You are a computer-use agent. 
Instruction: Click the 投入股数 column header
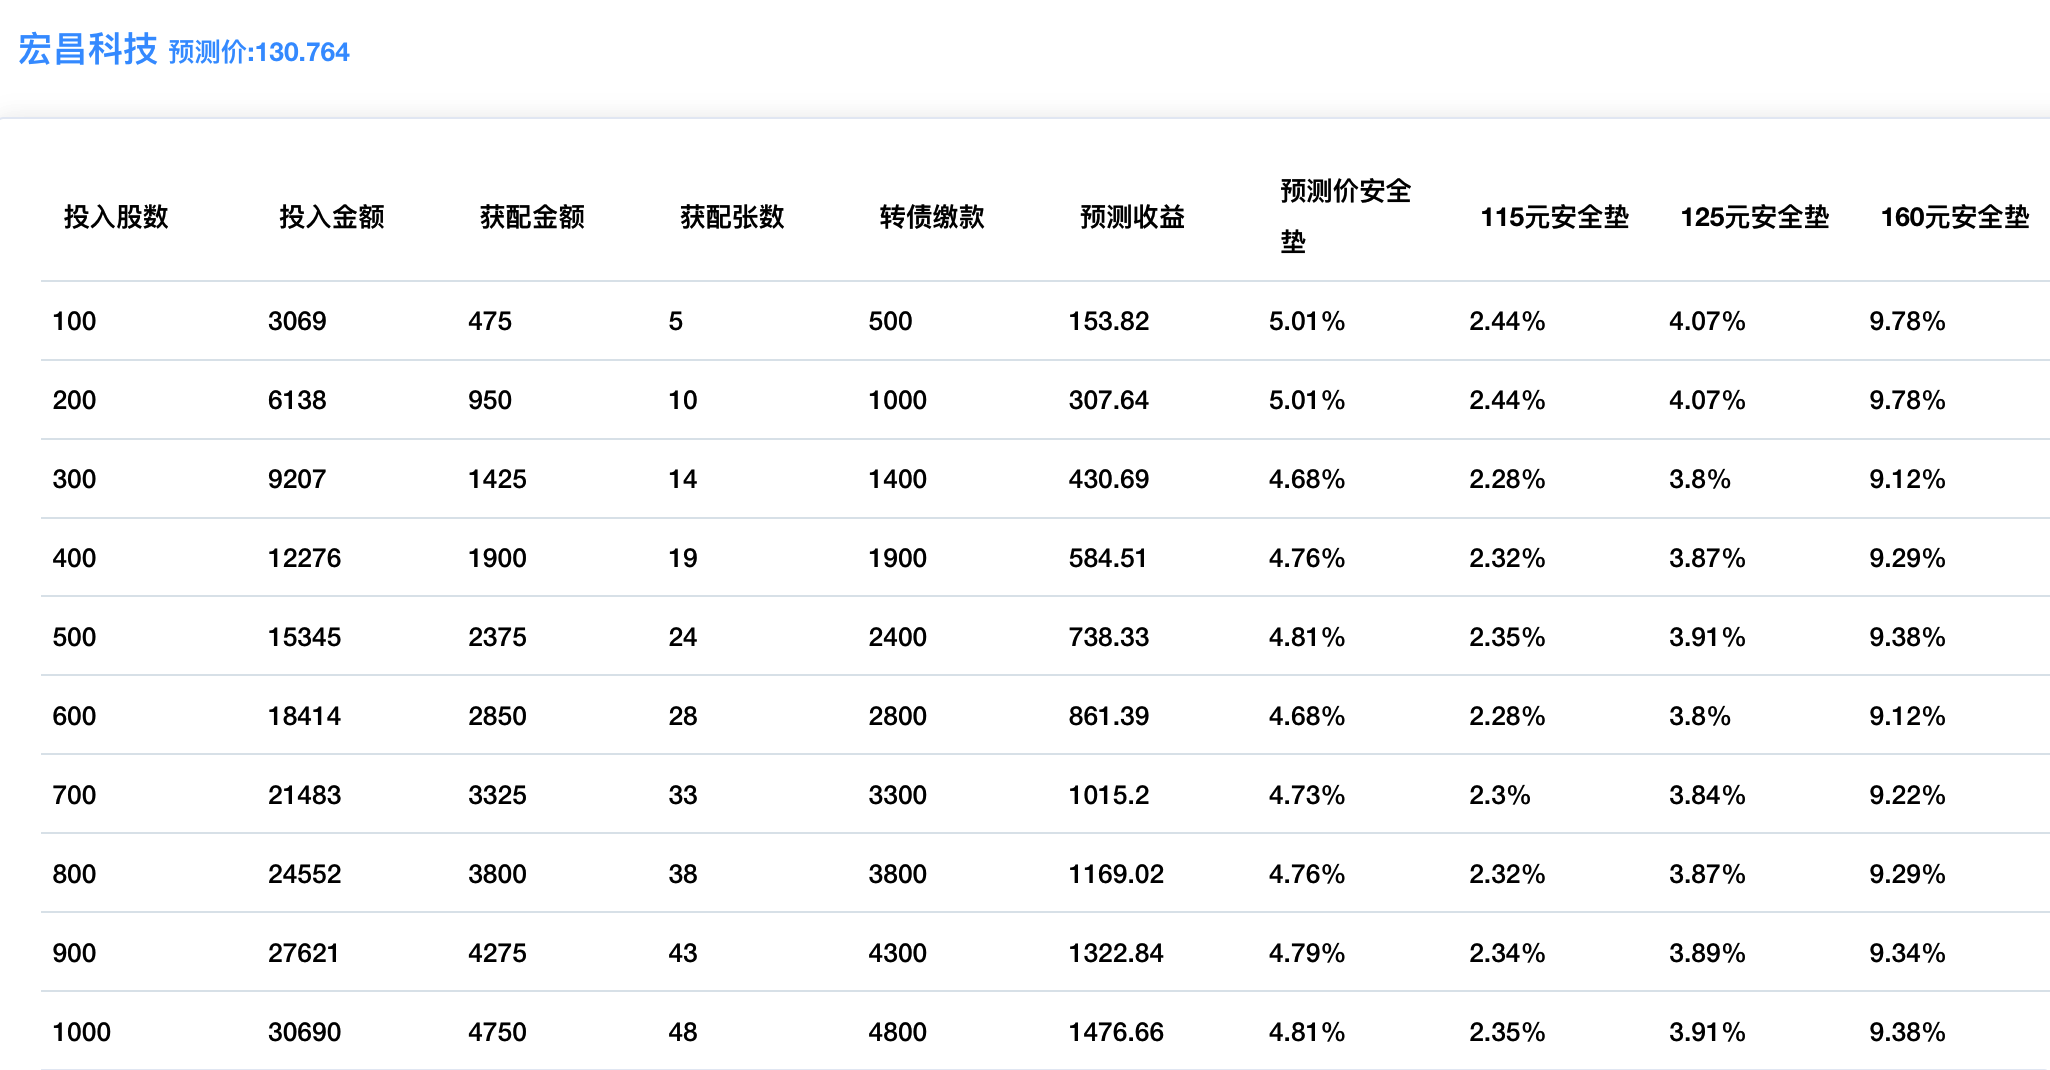tap(116, 217)
